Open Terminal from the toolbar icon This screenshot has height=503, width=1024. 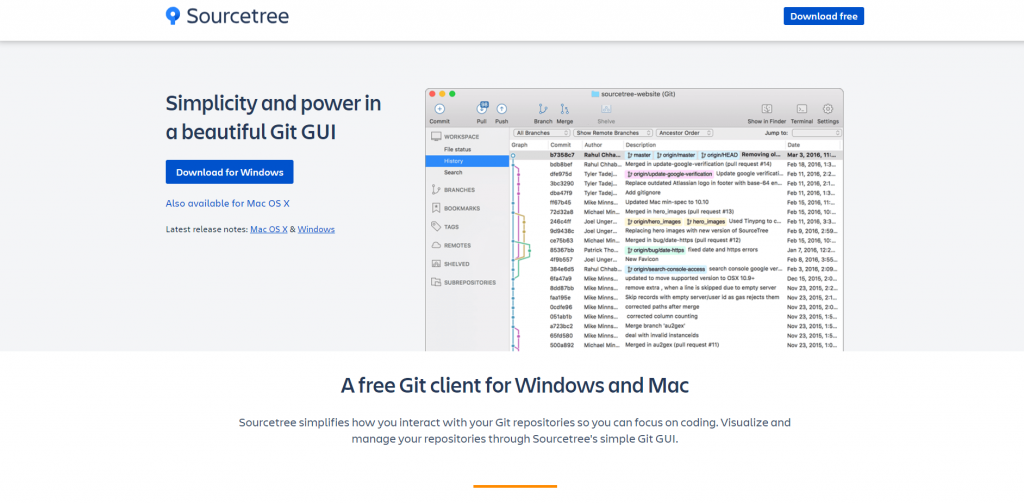coord(802,109)
